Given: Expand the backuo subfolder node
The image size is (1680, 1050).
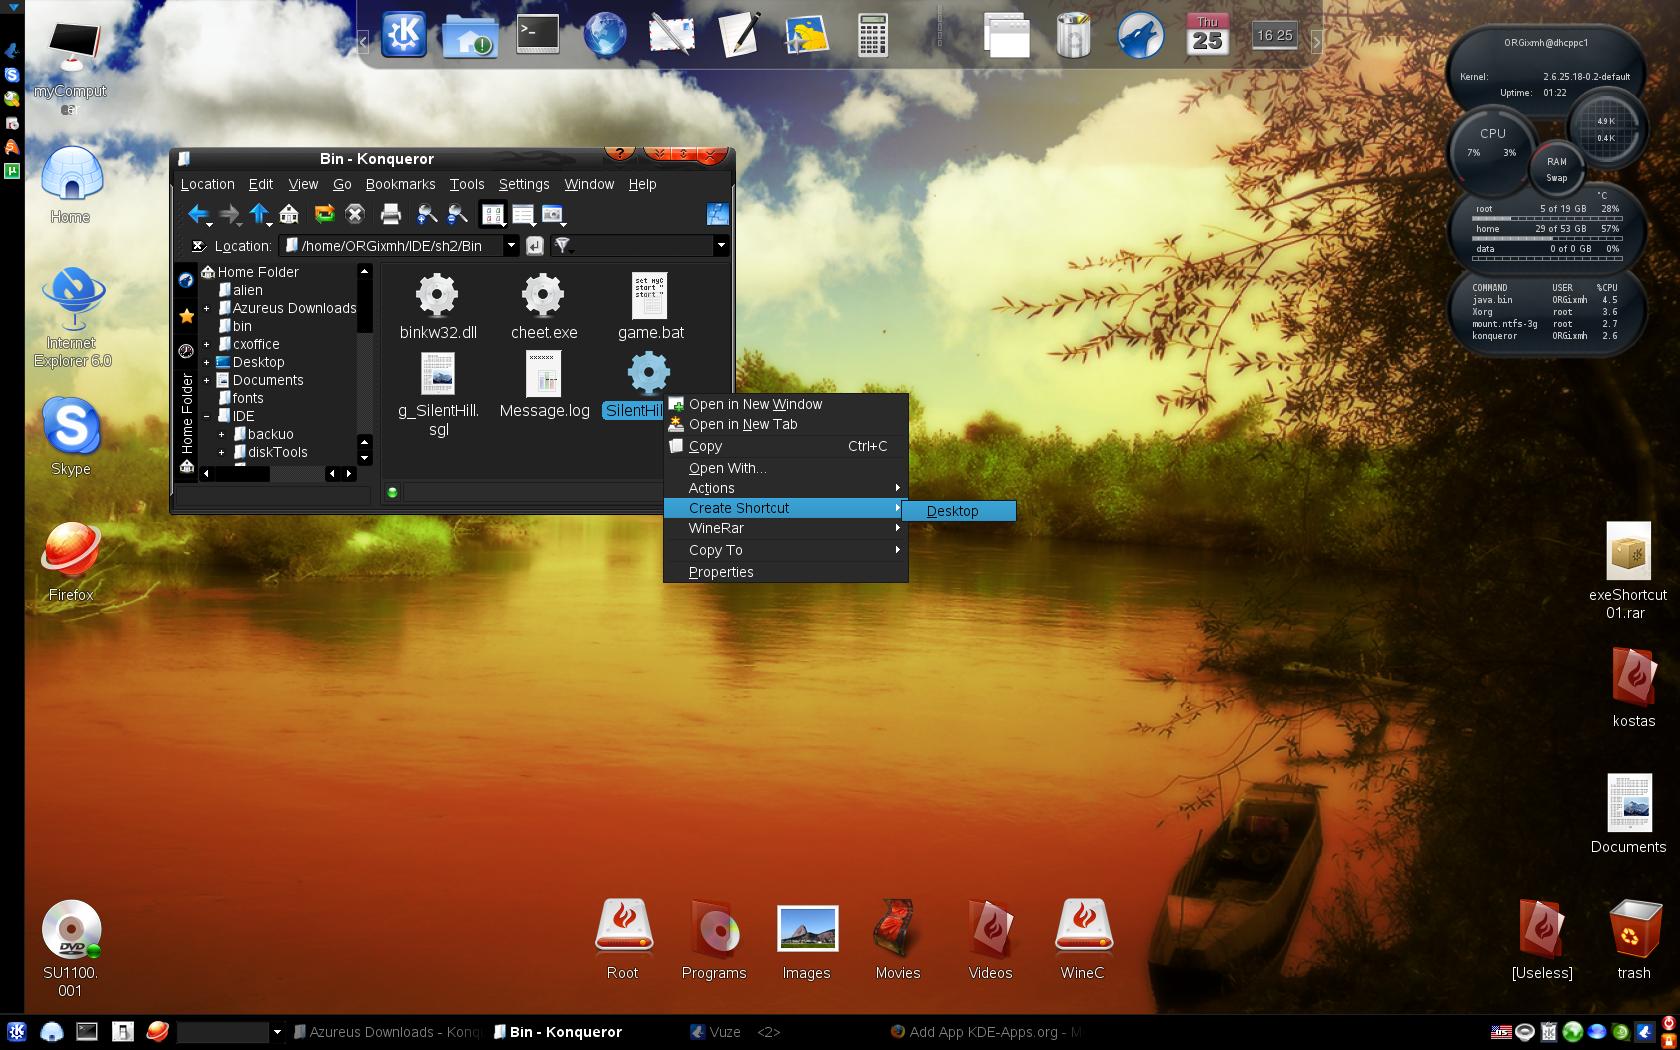Looking at the screenshot, I should 222,434.
